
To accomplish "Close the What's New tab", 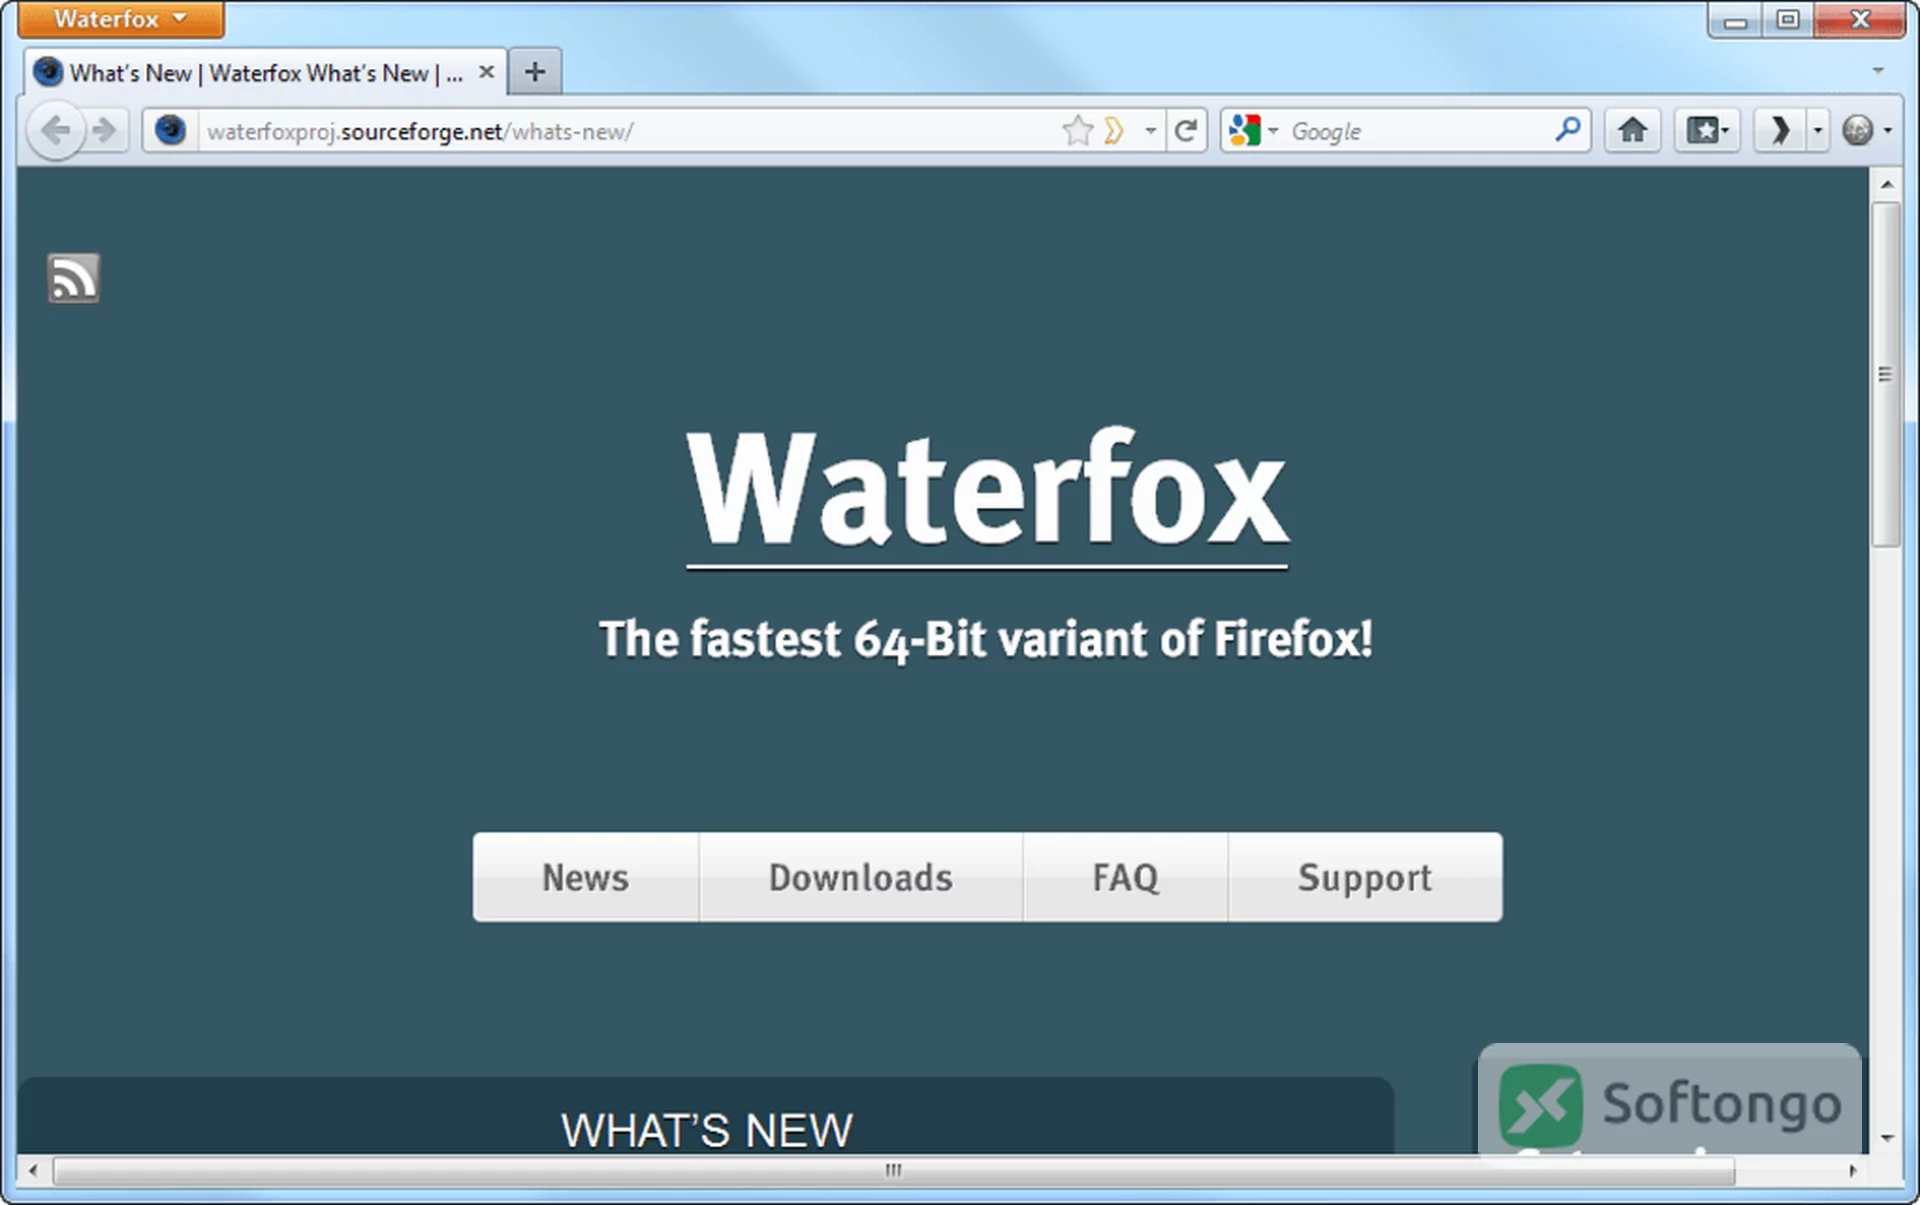I will [x=486, y=72].
